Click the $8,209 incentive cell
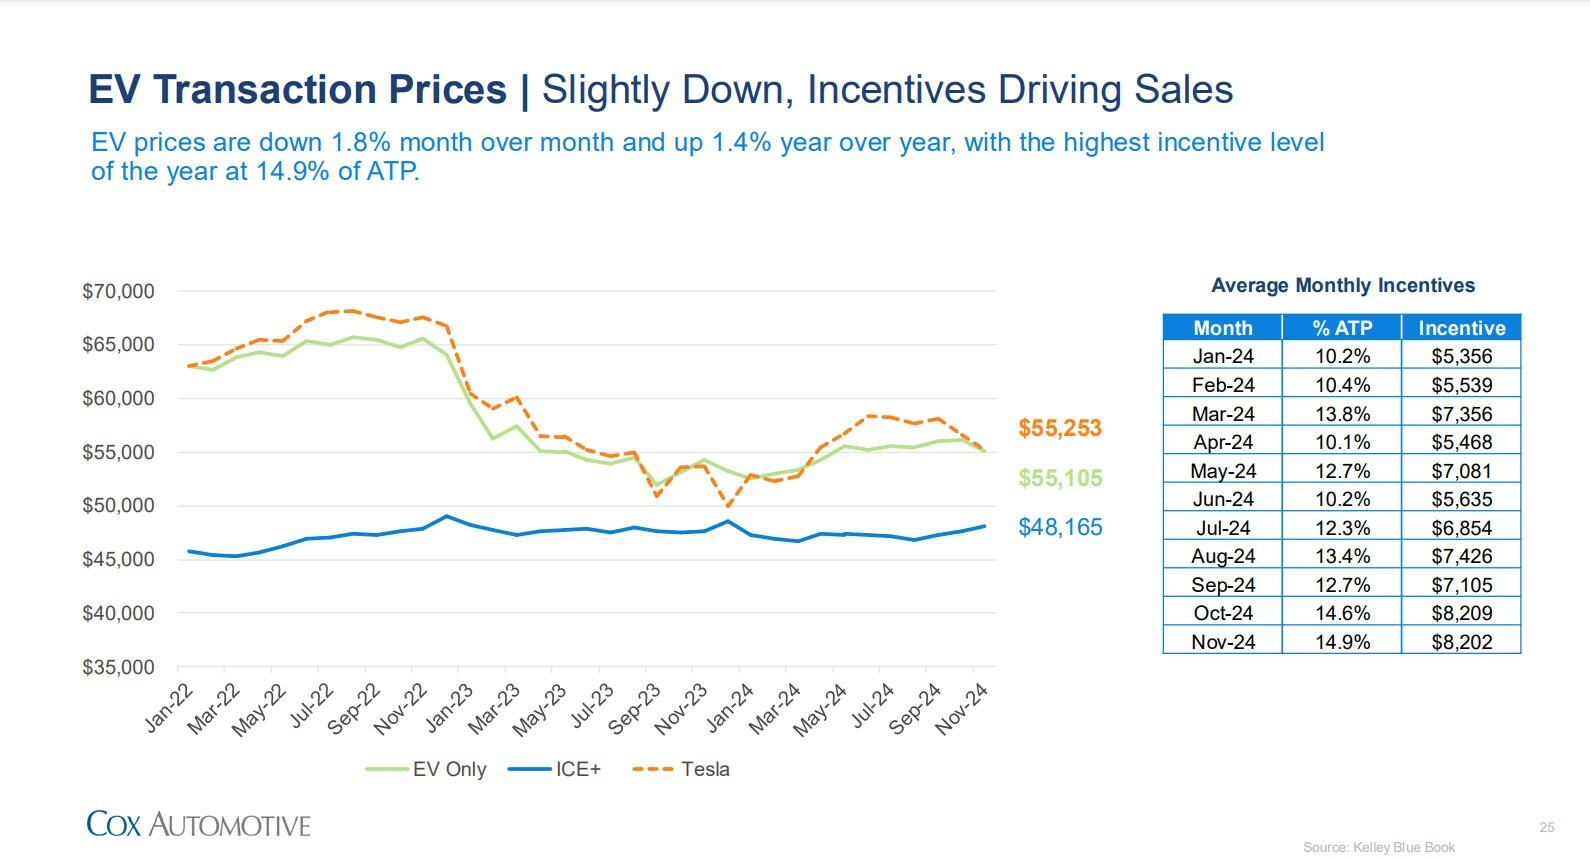1590x858 pixels. coord(1461,613)
